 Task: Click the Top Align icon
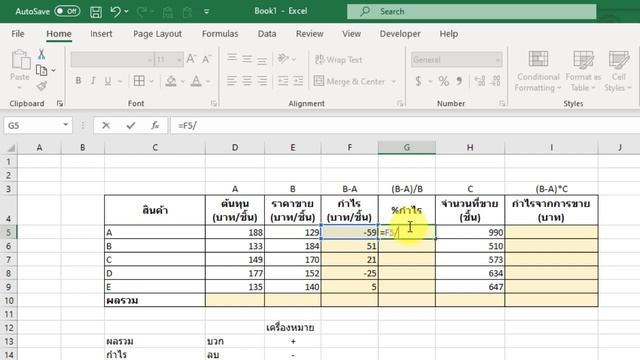click(232, 59)
